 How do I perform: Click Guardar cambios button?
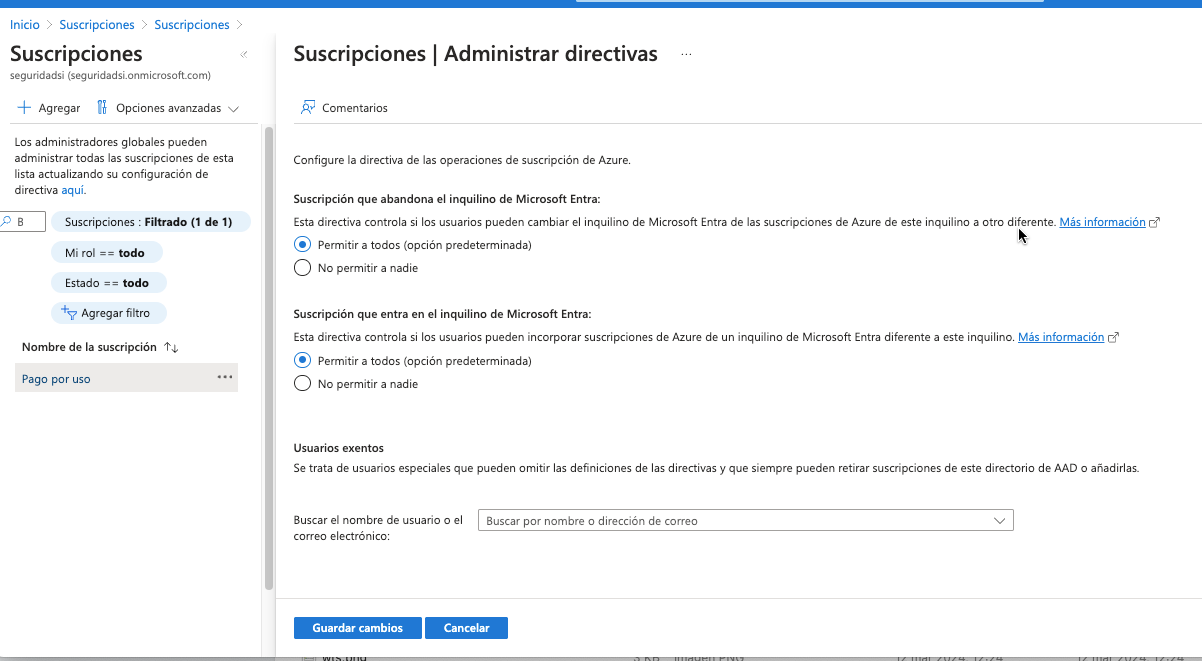coord(357,628)
